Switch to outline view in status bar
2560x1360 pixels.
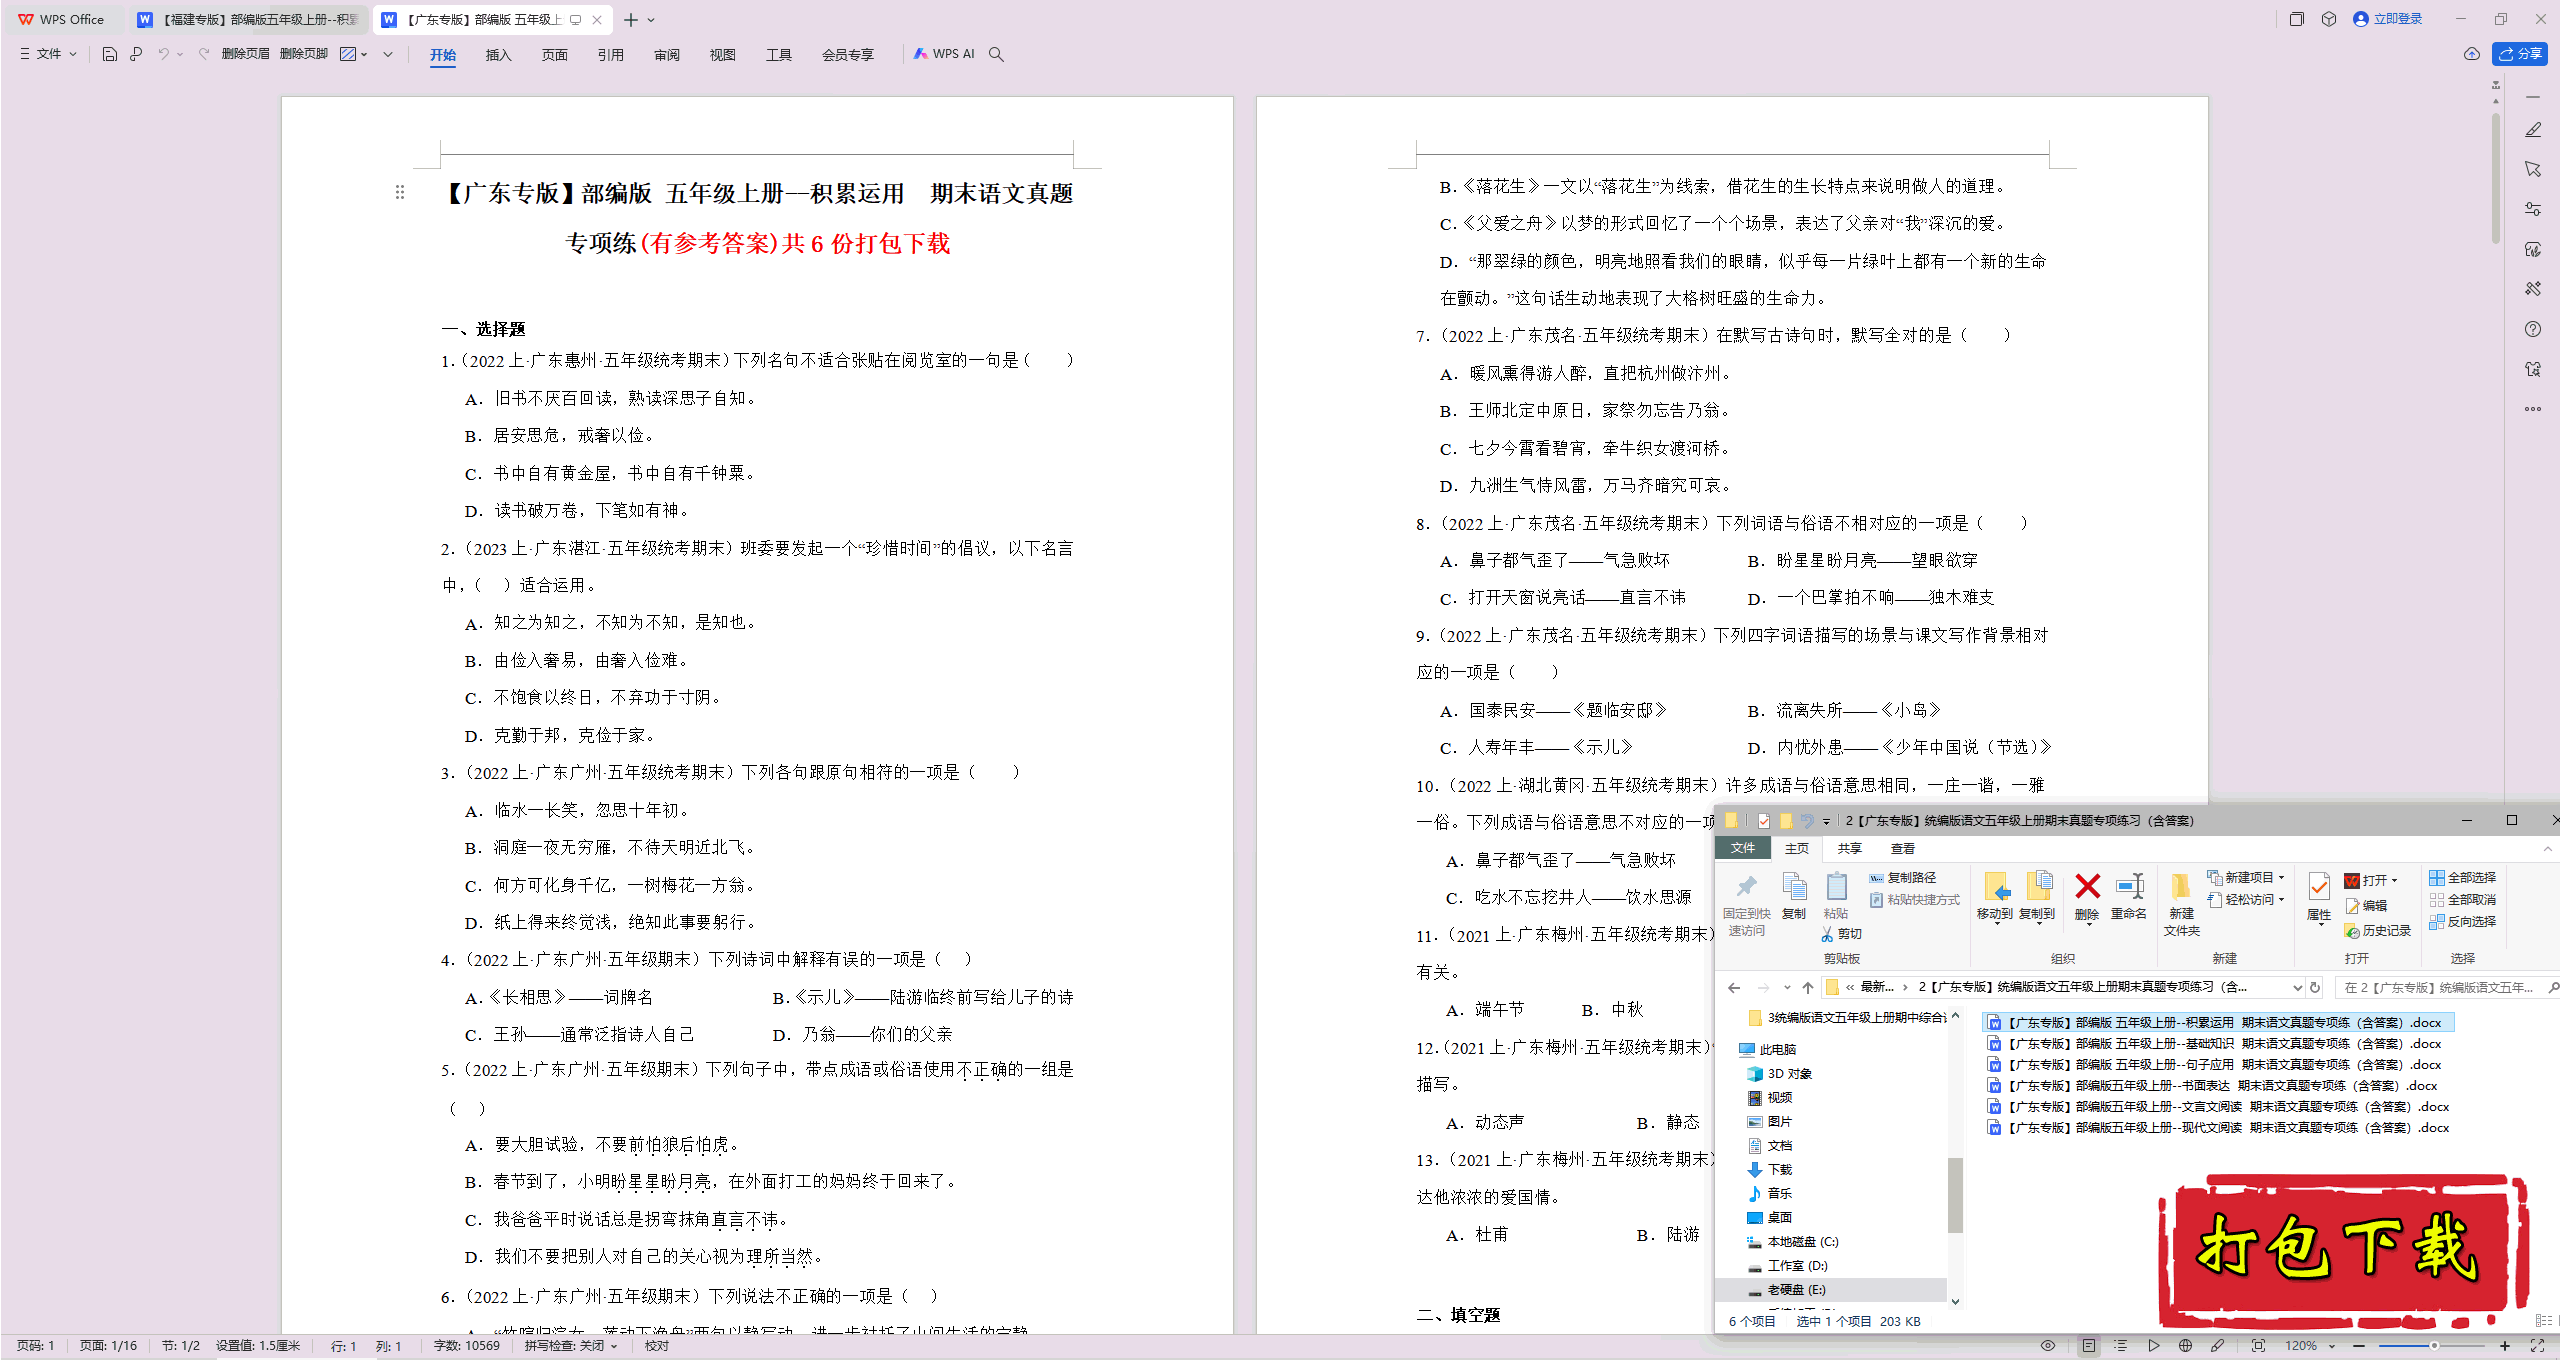[2120, 1346]
